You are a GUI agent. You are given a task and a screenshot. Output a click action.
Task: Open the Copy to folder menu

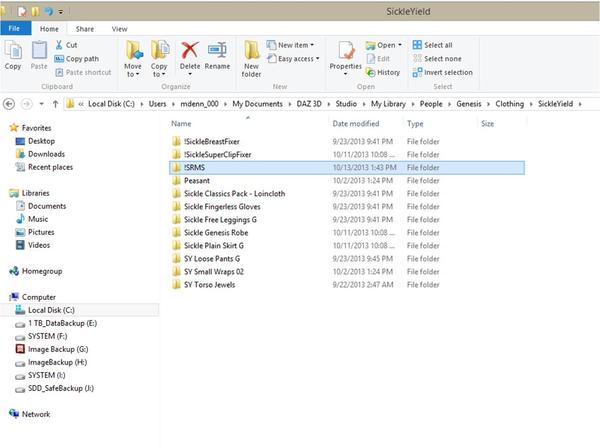point(159,59)
